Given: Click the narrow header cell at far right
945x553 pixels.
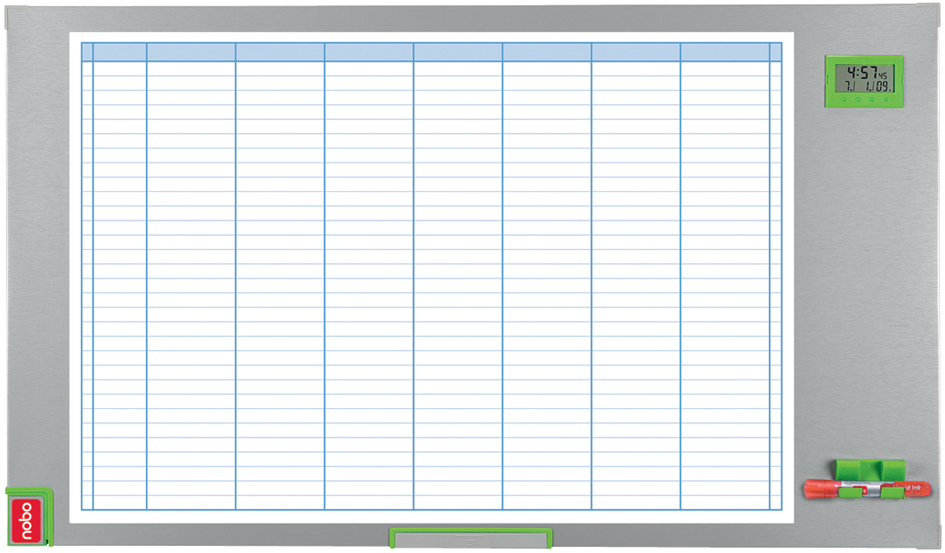Looking at the screenshot, I should pyautogui.click(x=776, y=52).
